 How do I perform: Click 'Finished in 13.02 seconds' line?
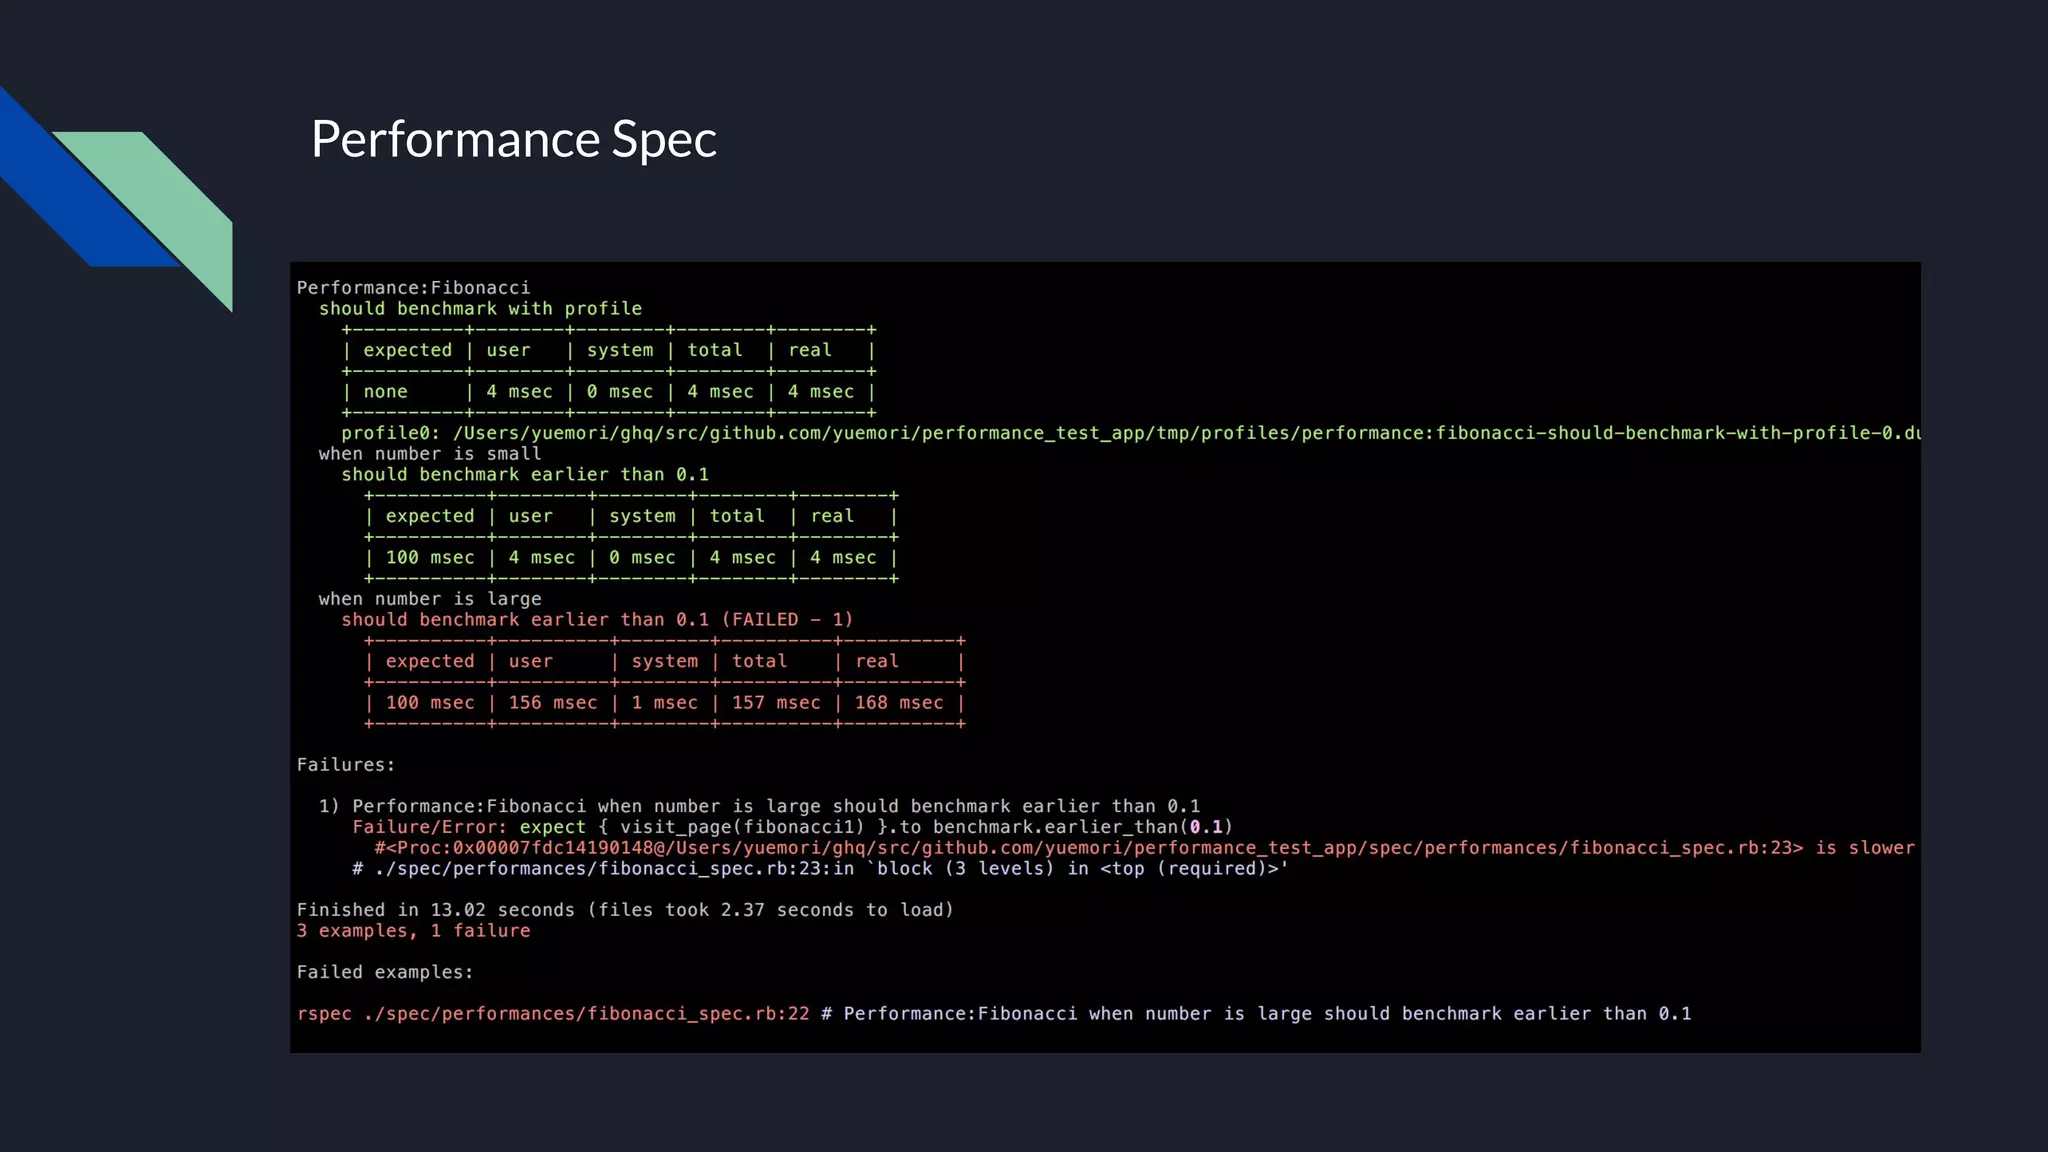pos(625,910)
